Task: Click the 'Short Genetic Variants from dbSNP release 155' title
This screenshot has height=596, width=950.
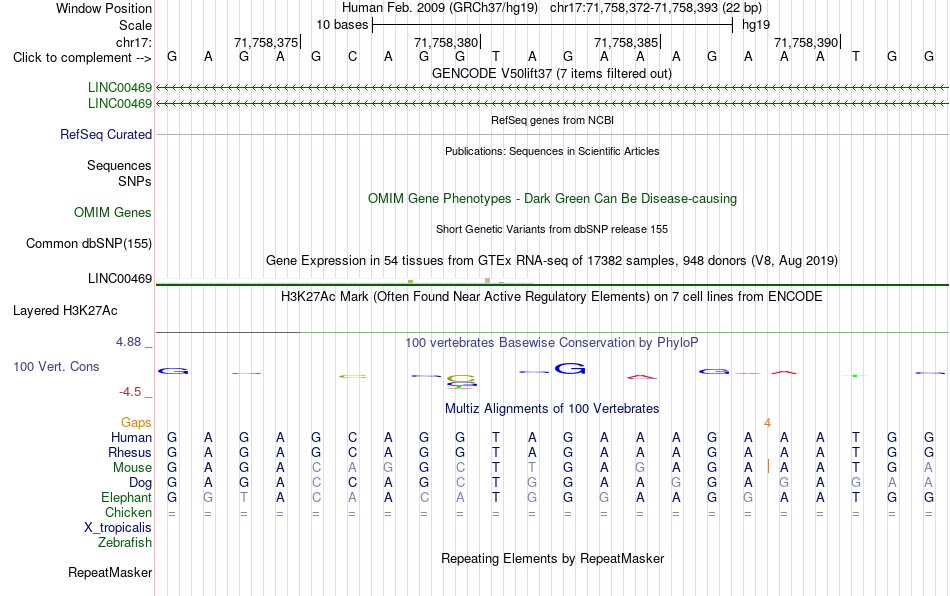Action: pyautogui.click(x=552, y=229)
